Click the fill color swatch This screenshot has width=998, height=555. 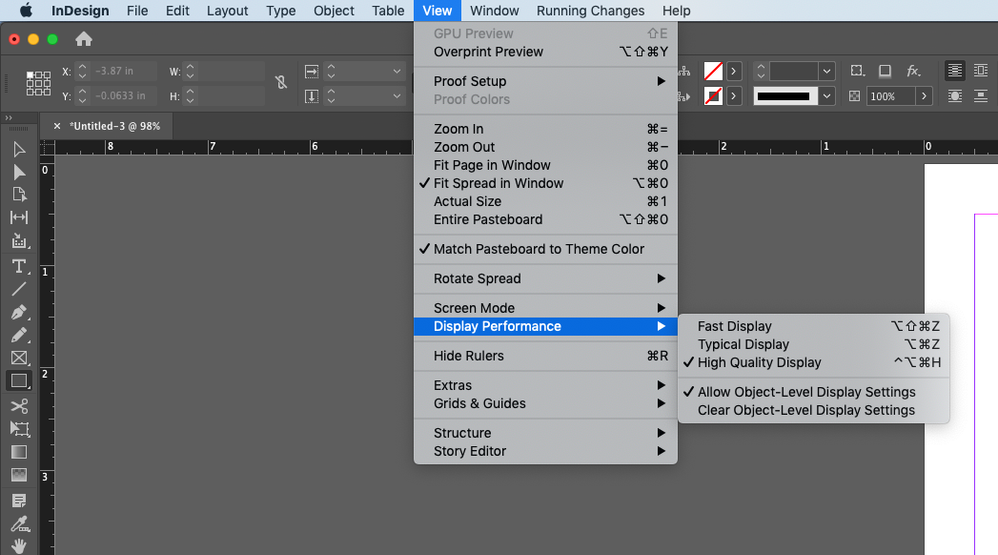coord(713,71)
